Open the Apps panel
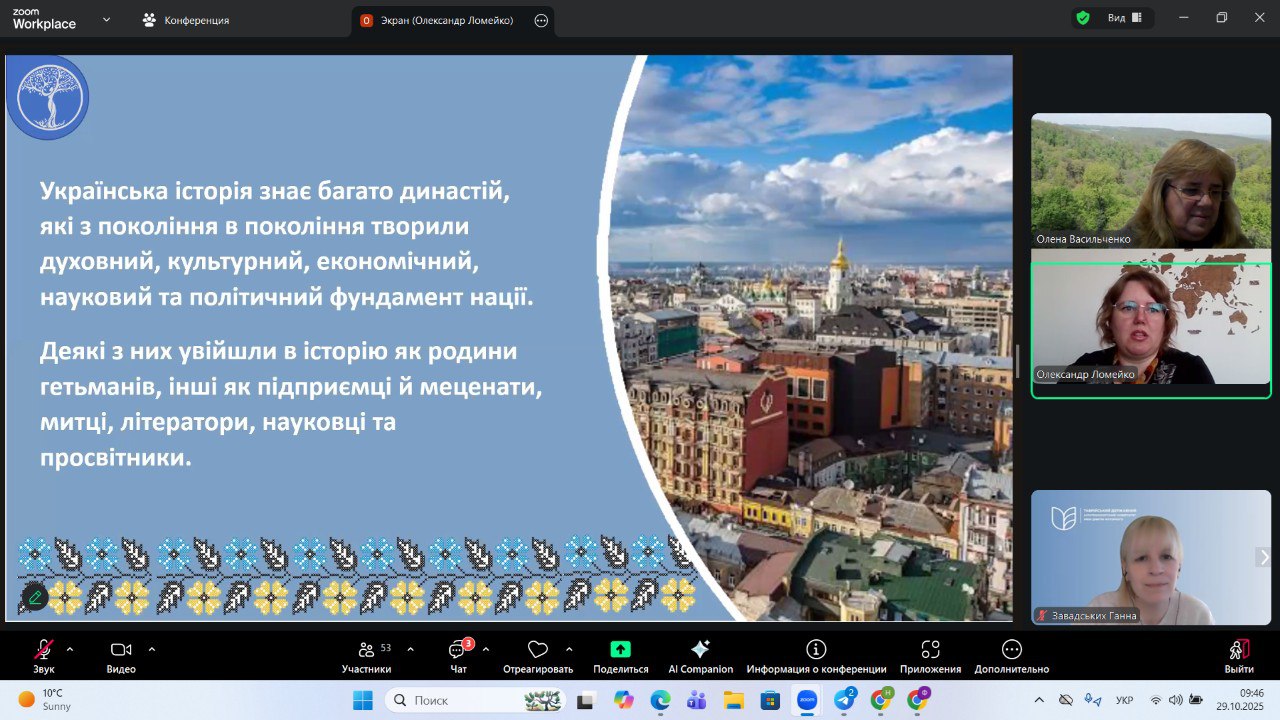Viewport: 1280px width, 720px height. tap(930, 656)
